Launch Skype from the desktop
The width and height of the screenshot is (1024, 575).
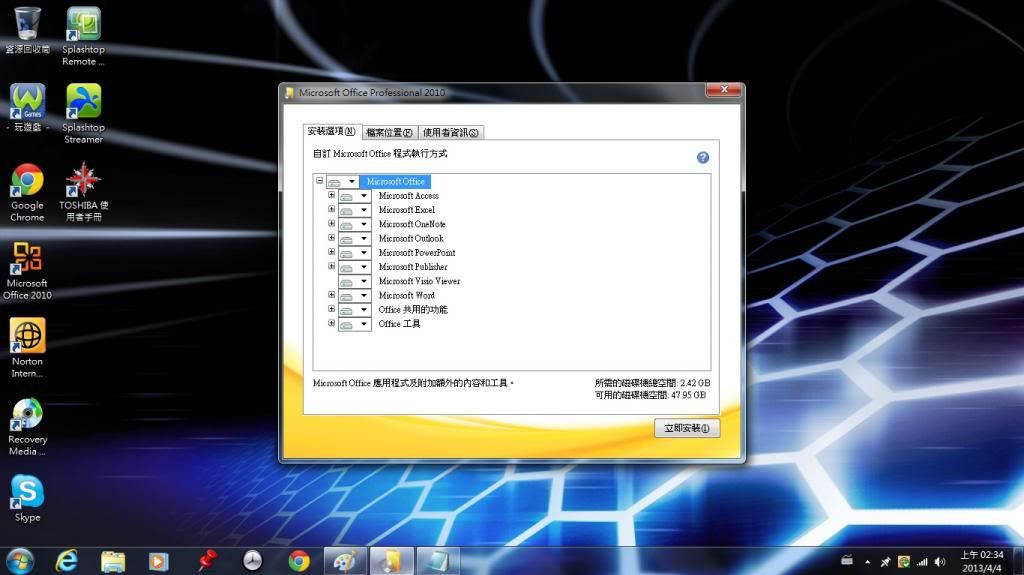click(27, 499)
